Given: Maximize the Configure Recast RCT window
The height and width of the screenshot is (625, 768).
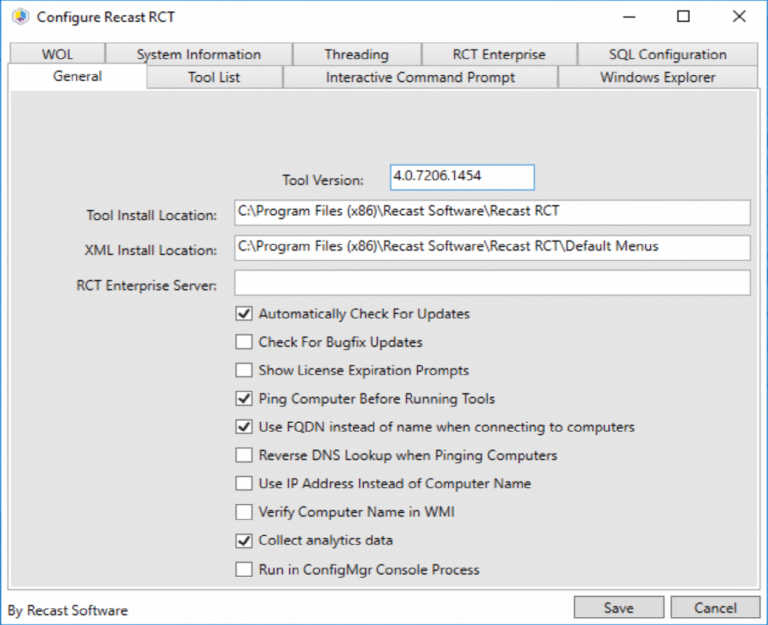Looking at the screenshot, I should 683,17.
